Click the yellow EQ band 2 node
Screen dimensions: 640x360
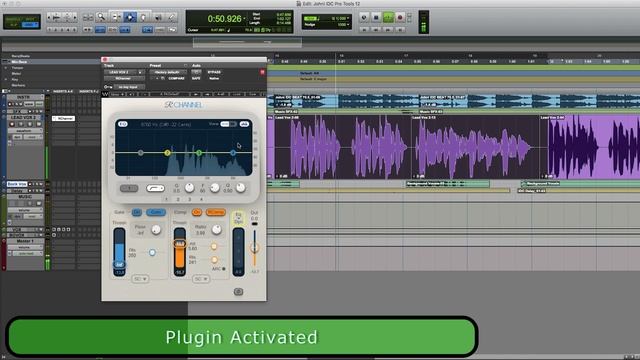click(x=167, y=153)
